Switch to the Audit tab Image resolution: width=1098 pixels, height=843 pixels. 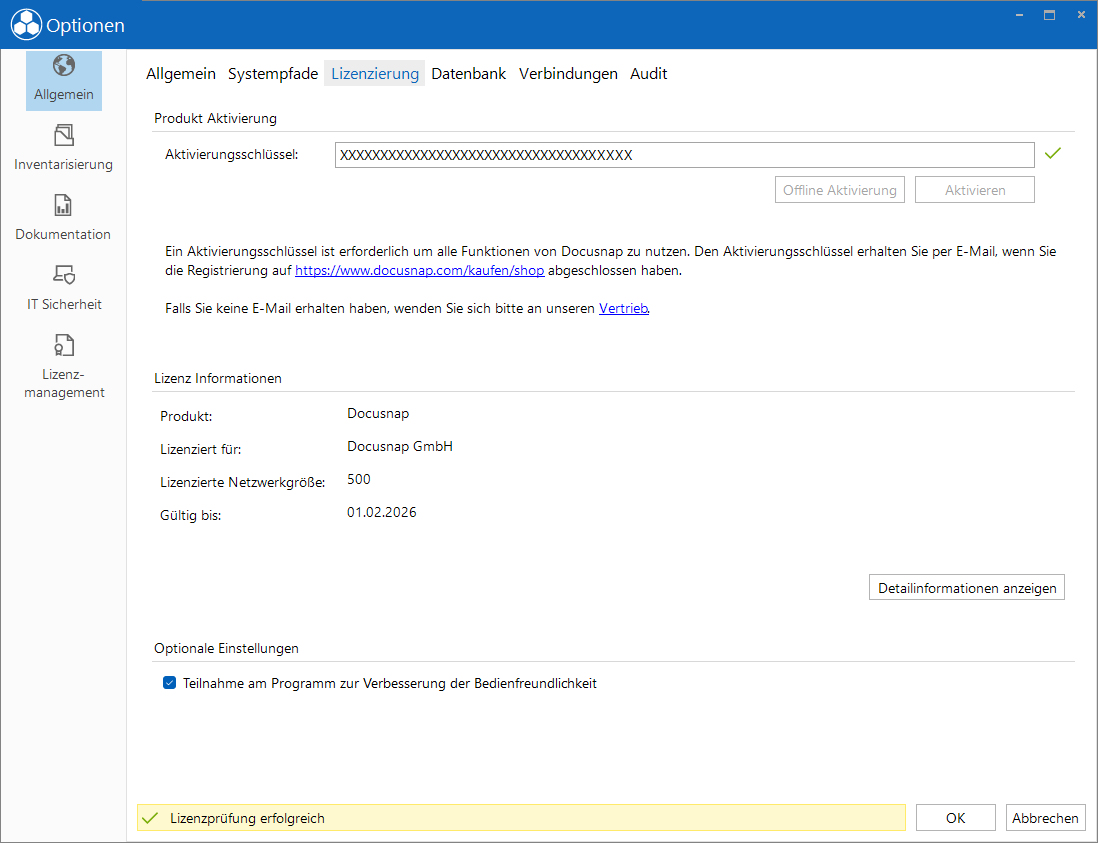648,74
